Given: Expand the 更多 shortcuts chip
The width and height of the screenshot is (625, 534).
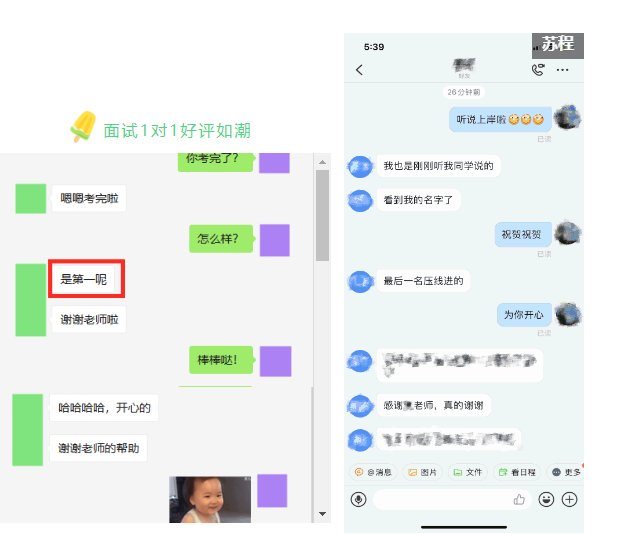Looking at the screenshot, I should point(566,472).
